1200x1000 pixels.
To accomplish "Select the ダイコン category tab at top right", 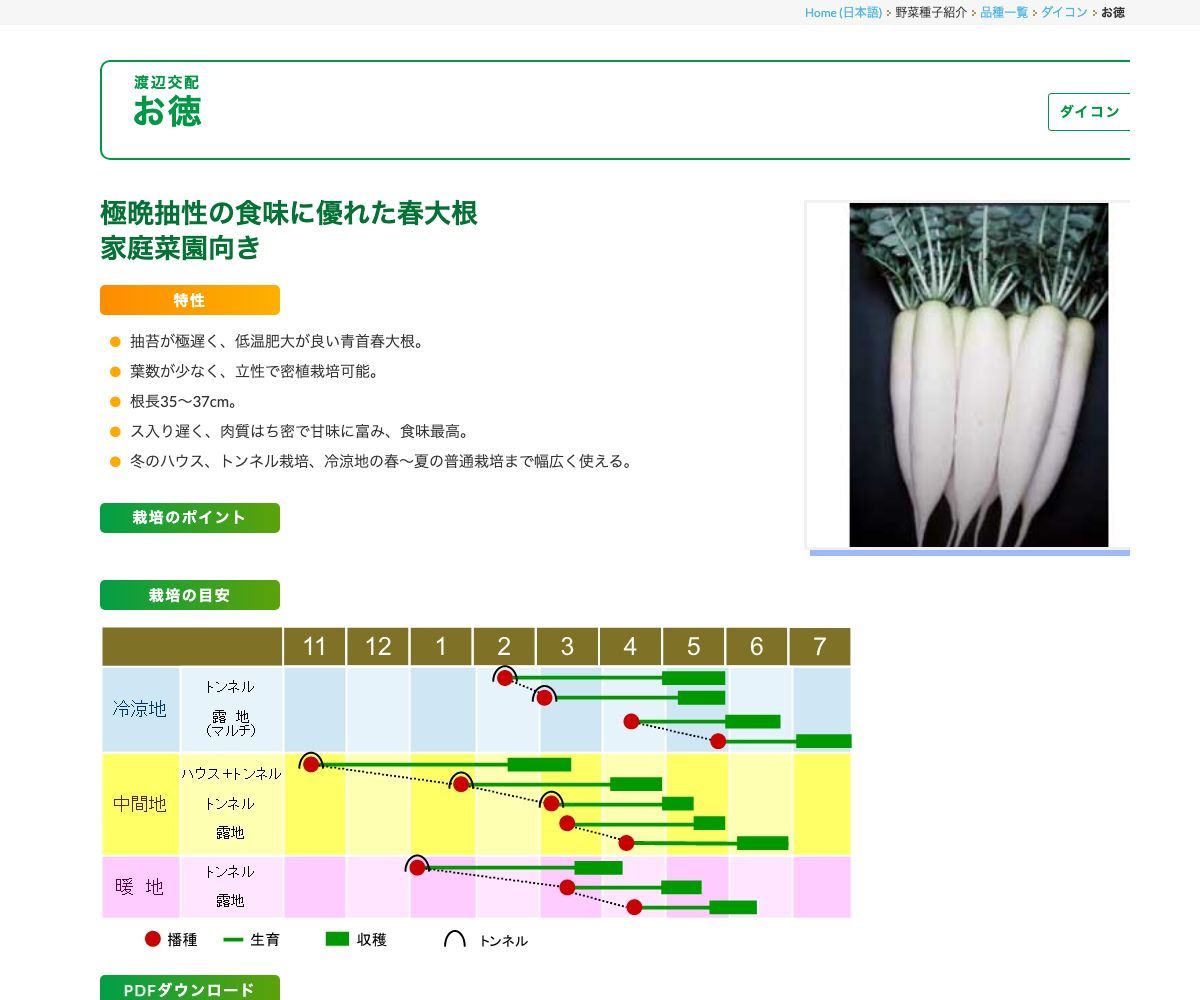I will 1088,112.
